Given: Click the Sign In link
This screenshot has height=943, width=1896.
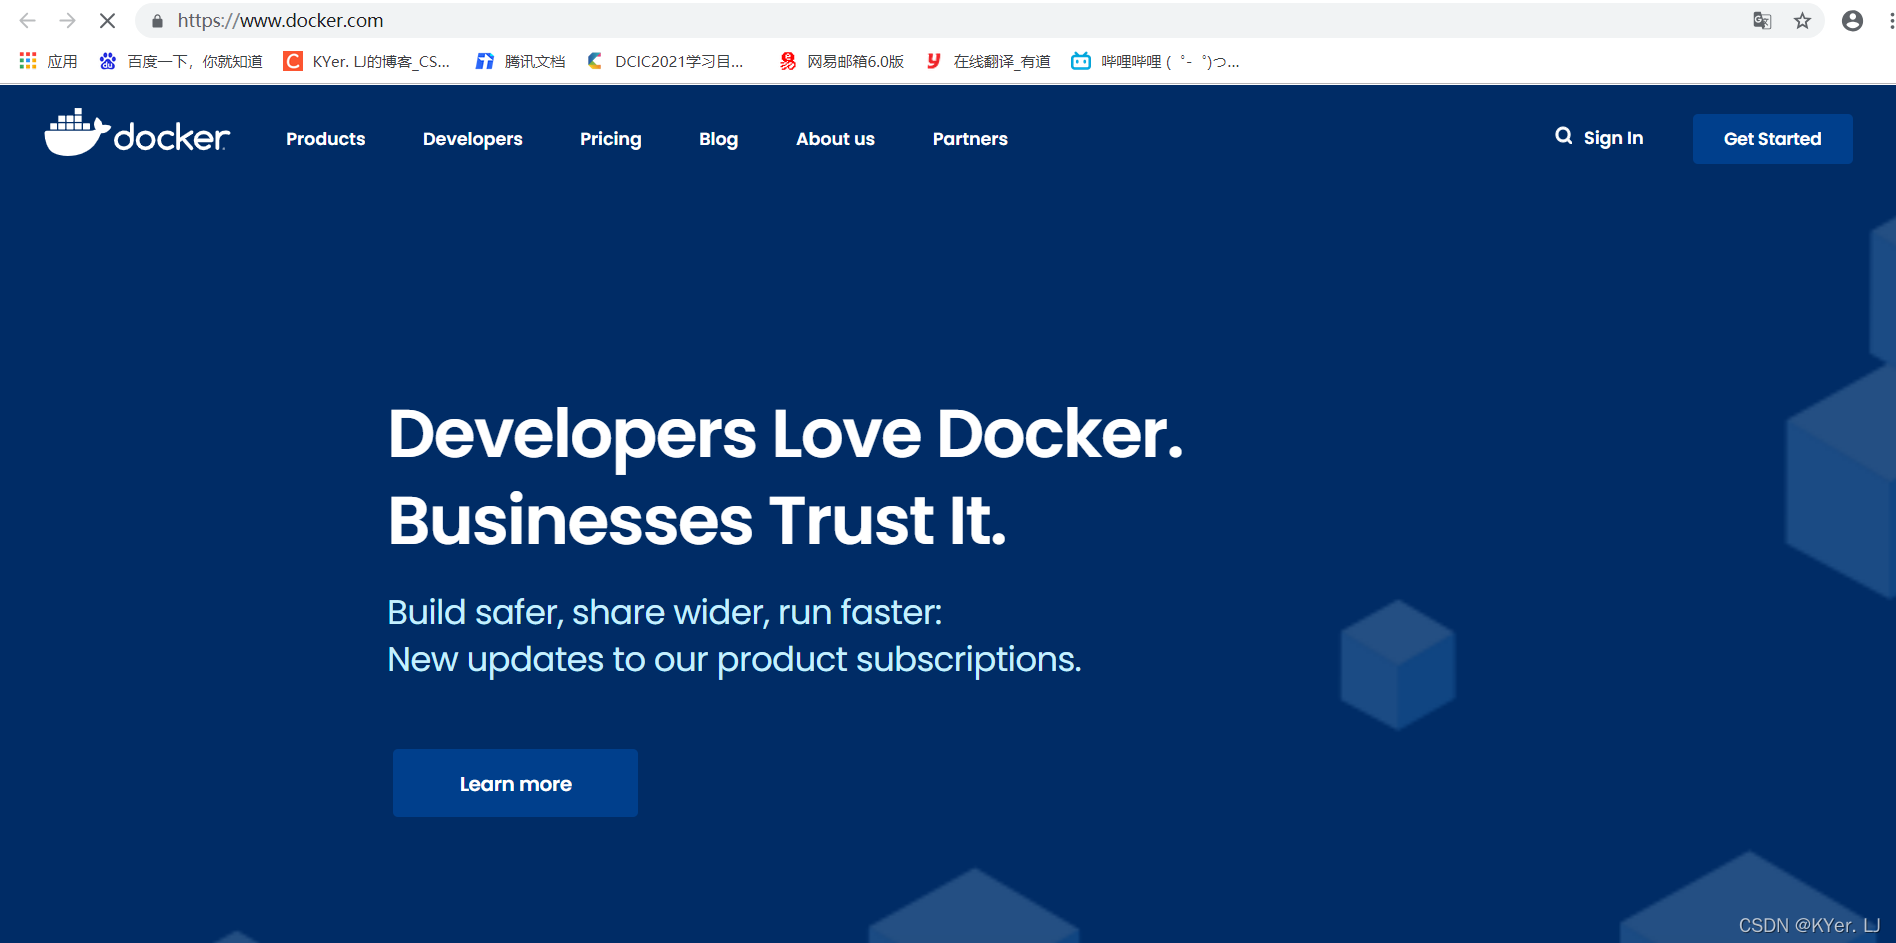Looking at the screenshot, I should 1613,138.
